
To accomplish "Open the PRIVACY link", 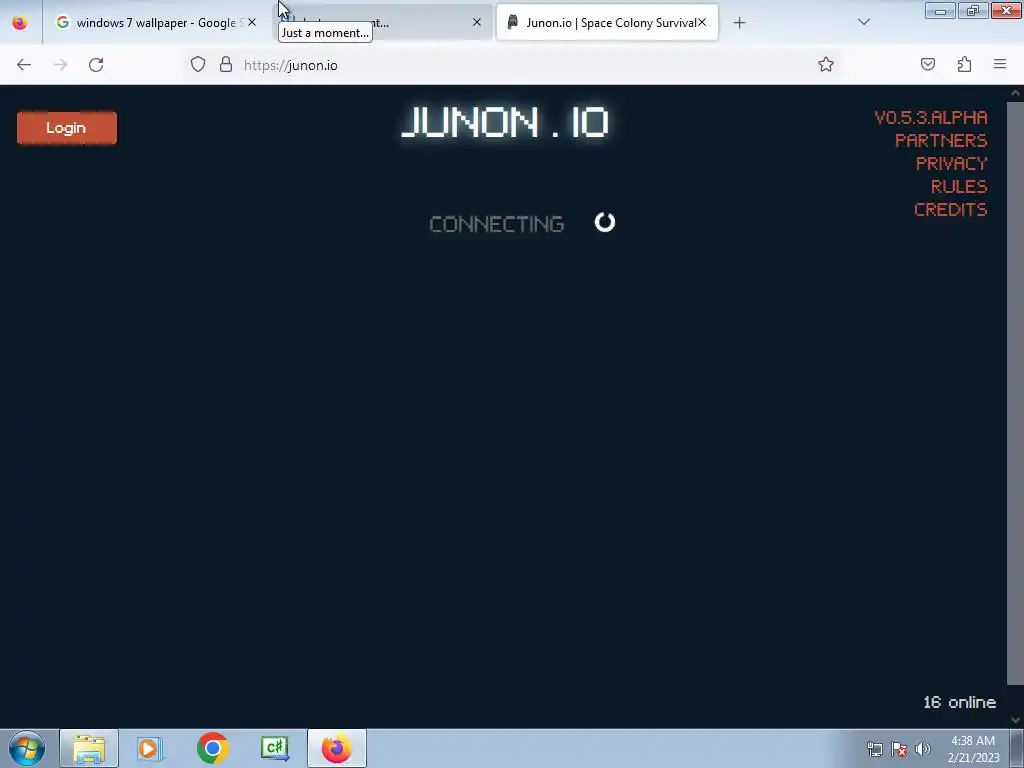I will [x=951, y=163].
